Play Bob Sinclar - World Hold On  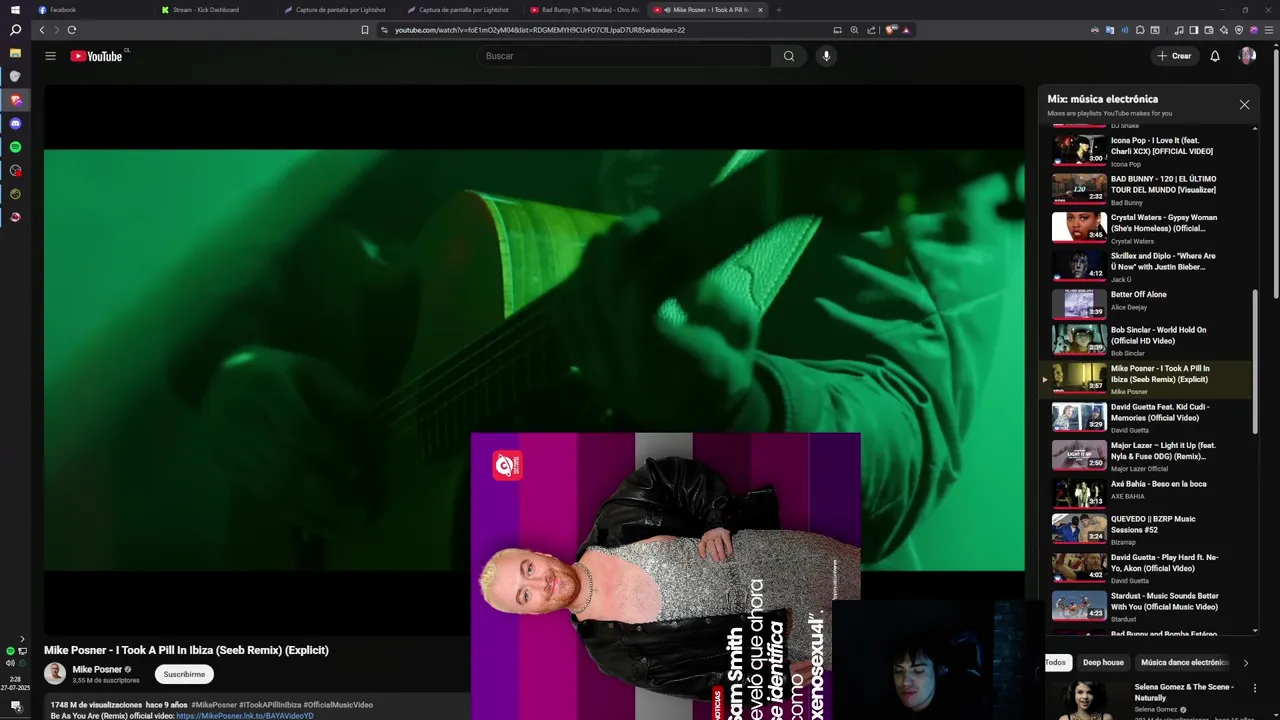point(1144,341)
